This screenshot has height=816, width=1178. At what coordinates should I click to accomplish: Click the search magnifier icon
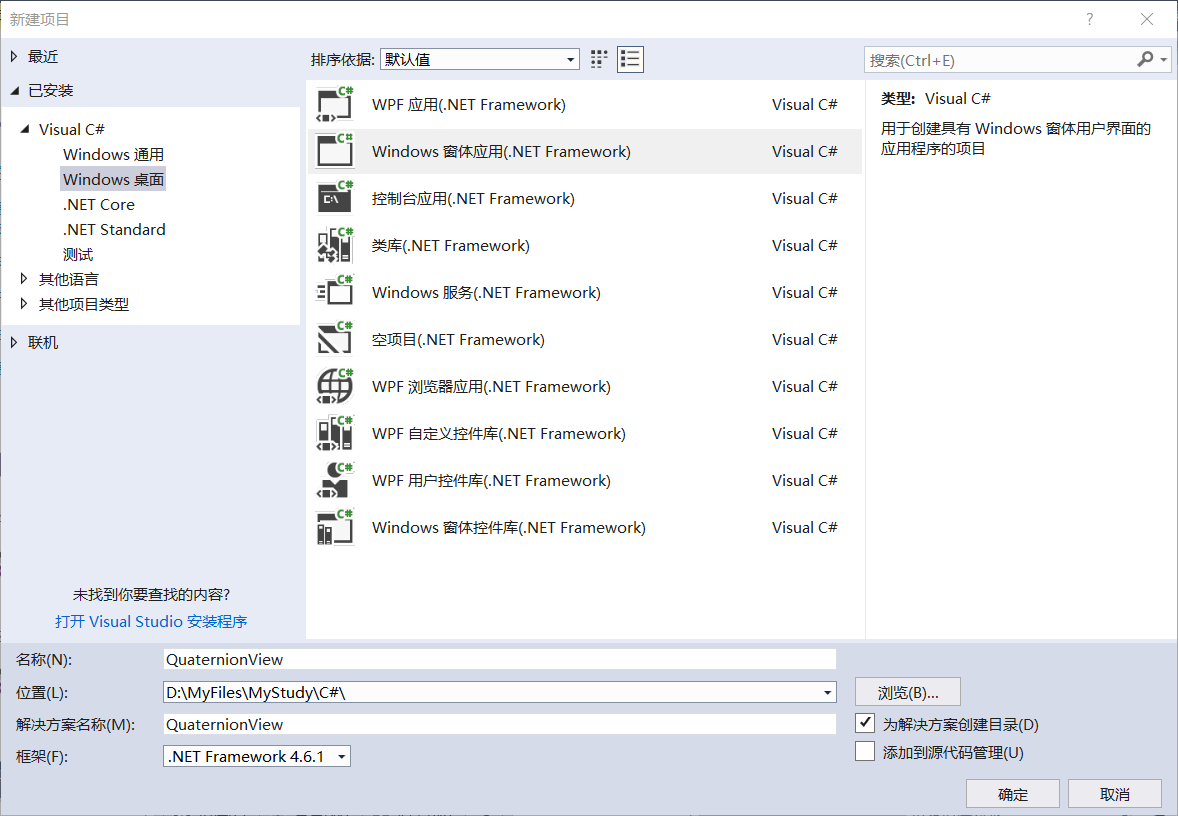pos(1145,59)
